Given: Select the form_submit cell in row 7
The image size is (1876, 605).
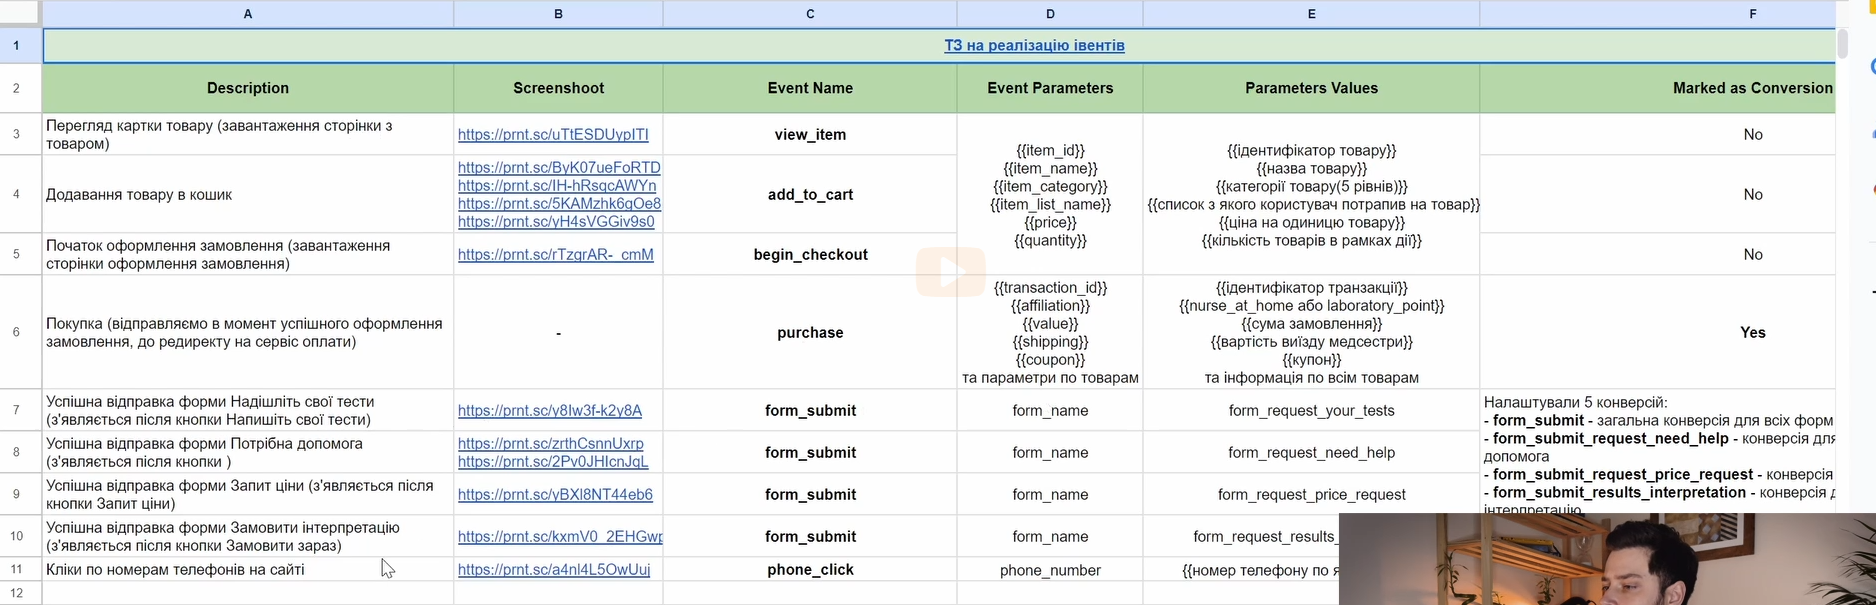Looking at the screenshot, I should coord(810,410).
